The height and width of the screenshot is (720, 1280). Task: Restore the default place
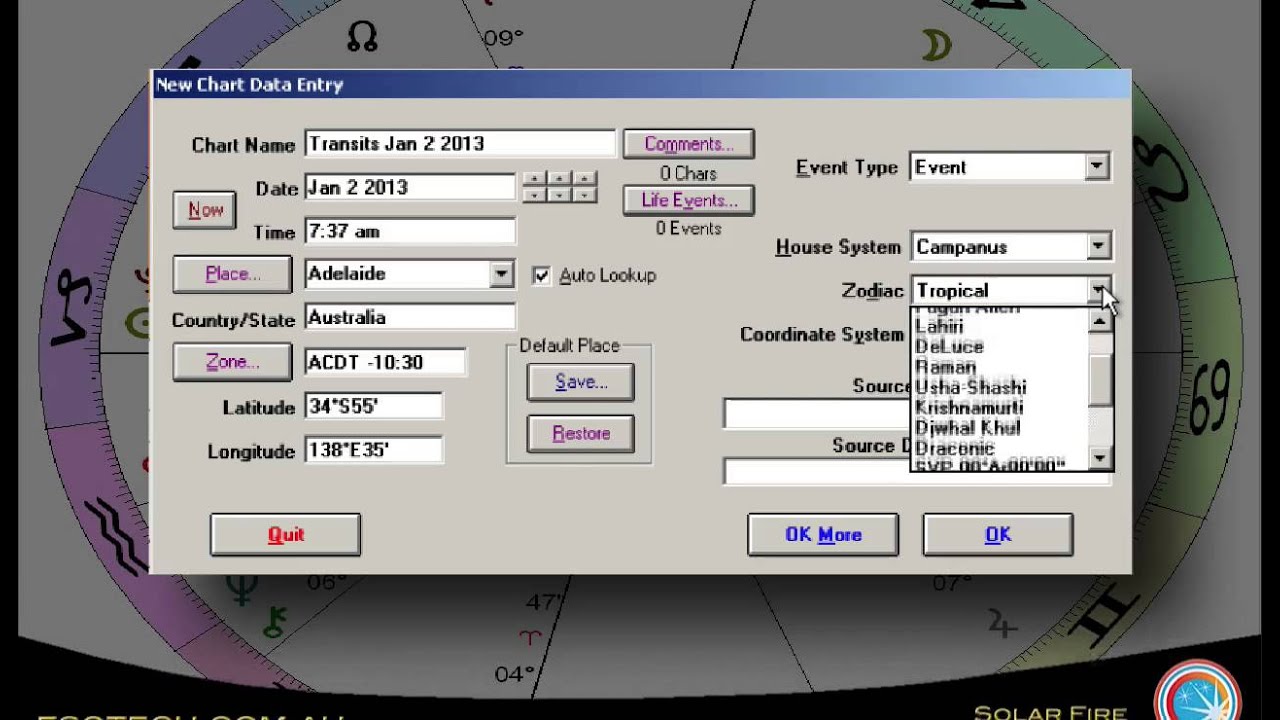click(581, 433)
